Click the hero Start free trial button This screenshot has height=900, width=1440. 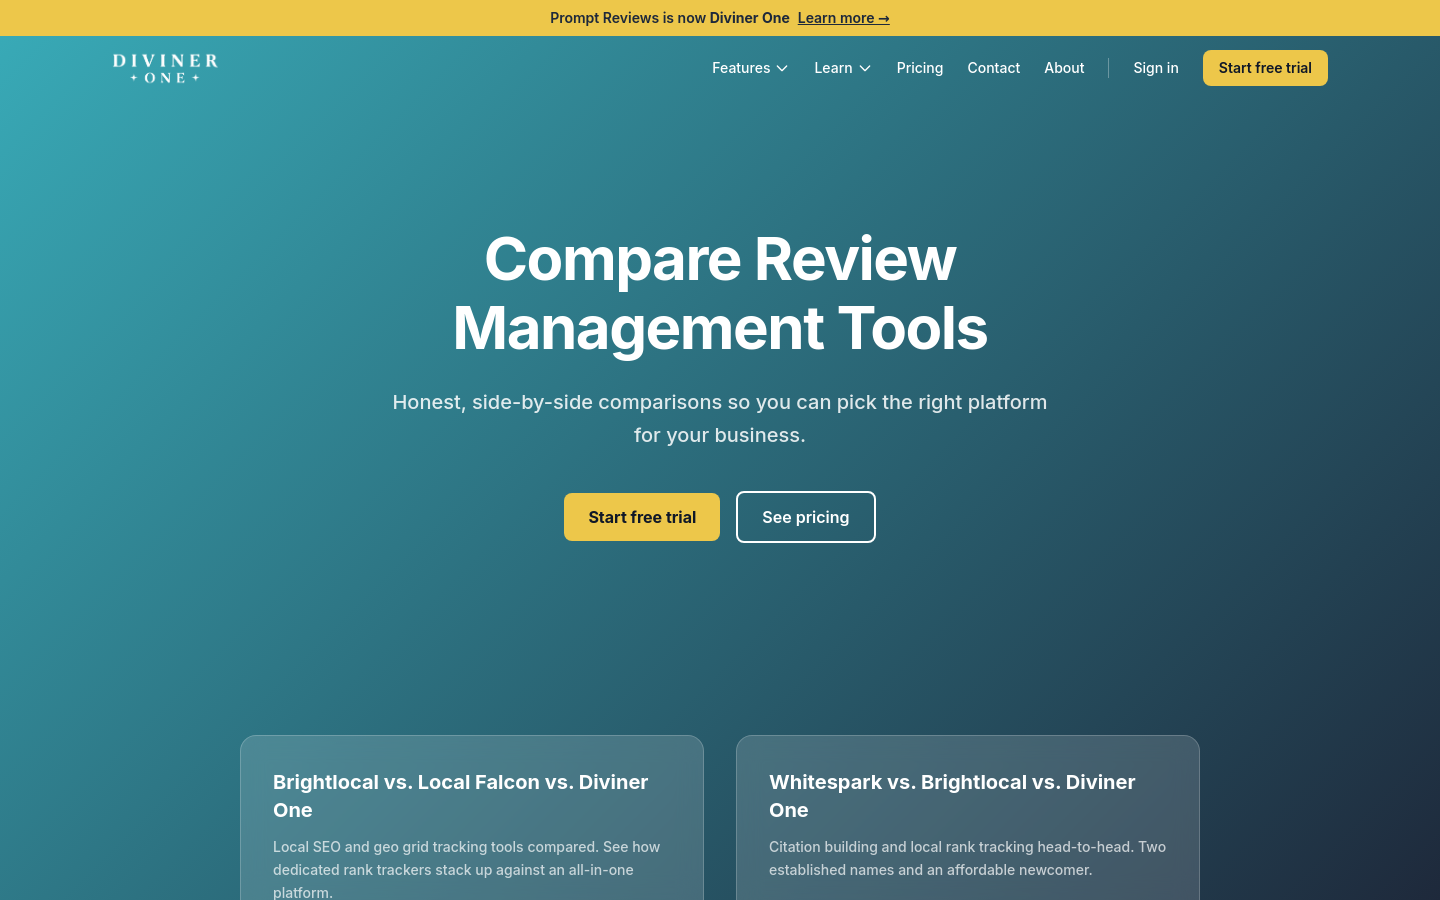pyautogui.click(x=642, y=517)
